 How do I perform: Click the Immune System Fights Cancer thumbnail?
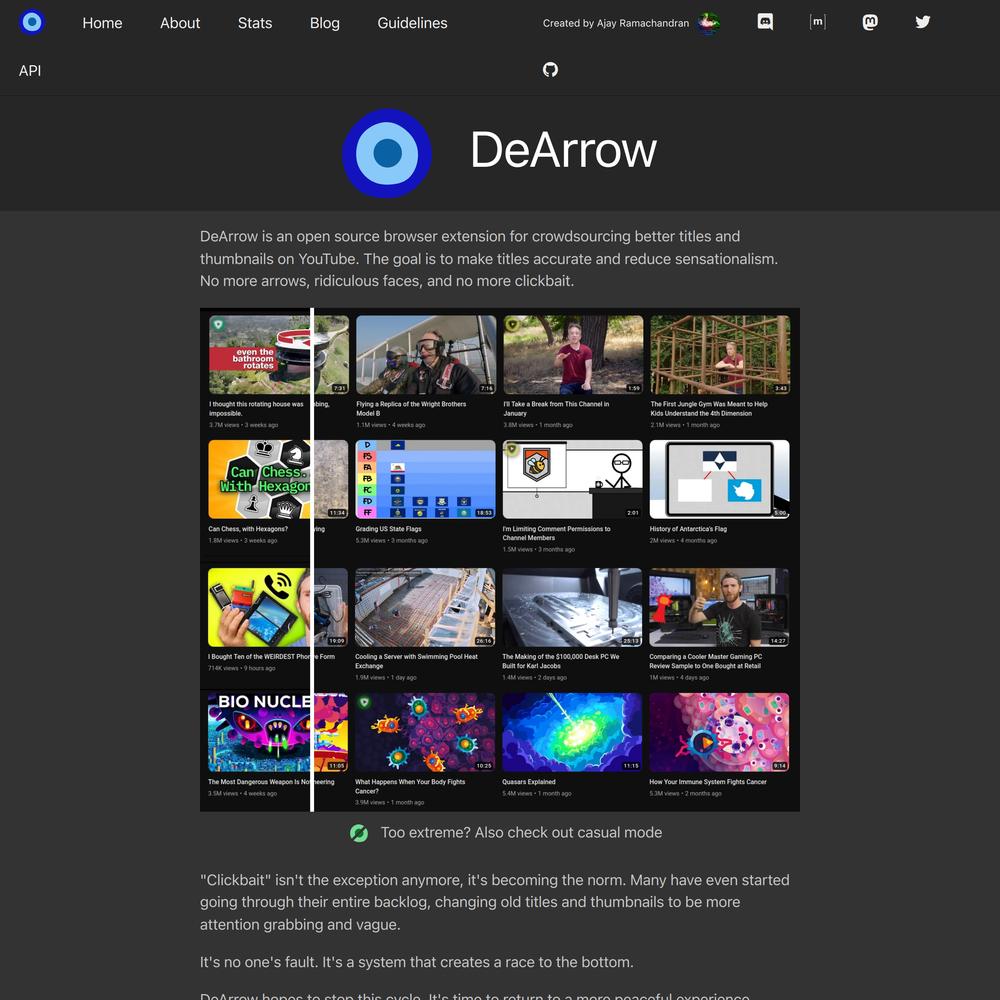pos(719,732)
